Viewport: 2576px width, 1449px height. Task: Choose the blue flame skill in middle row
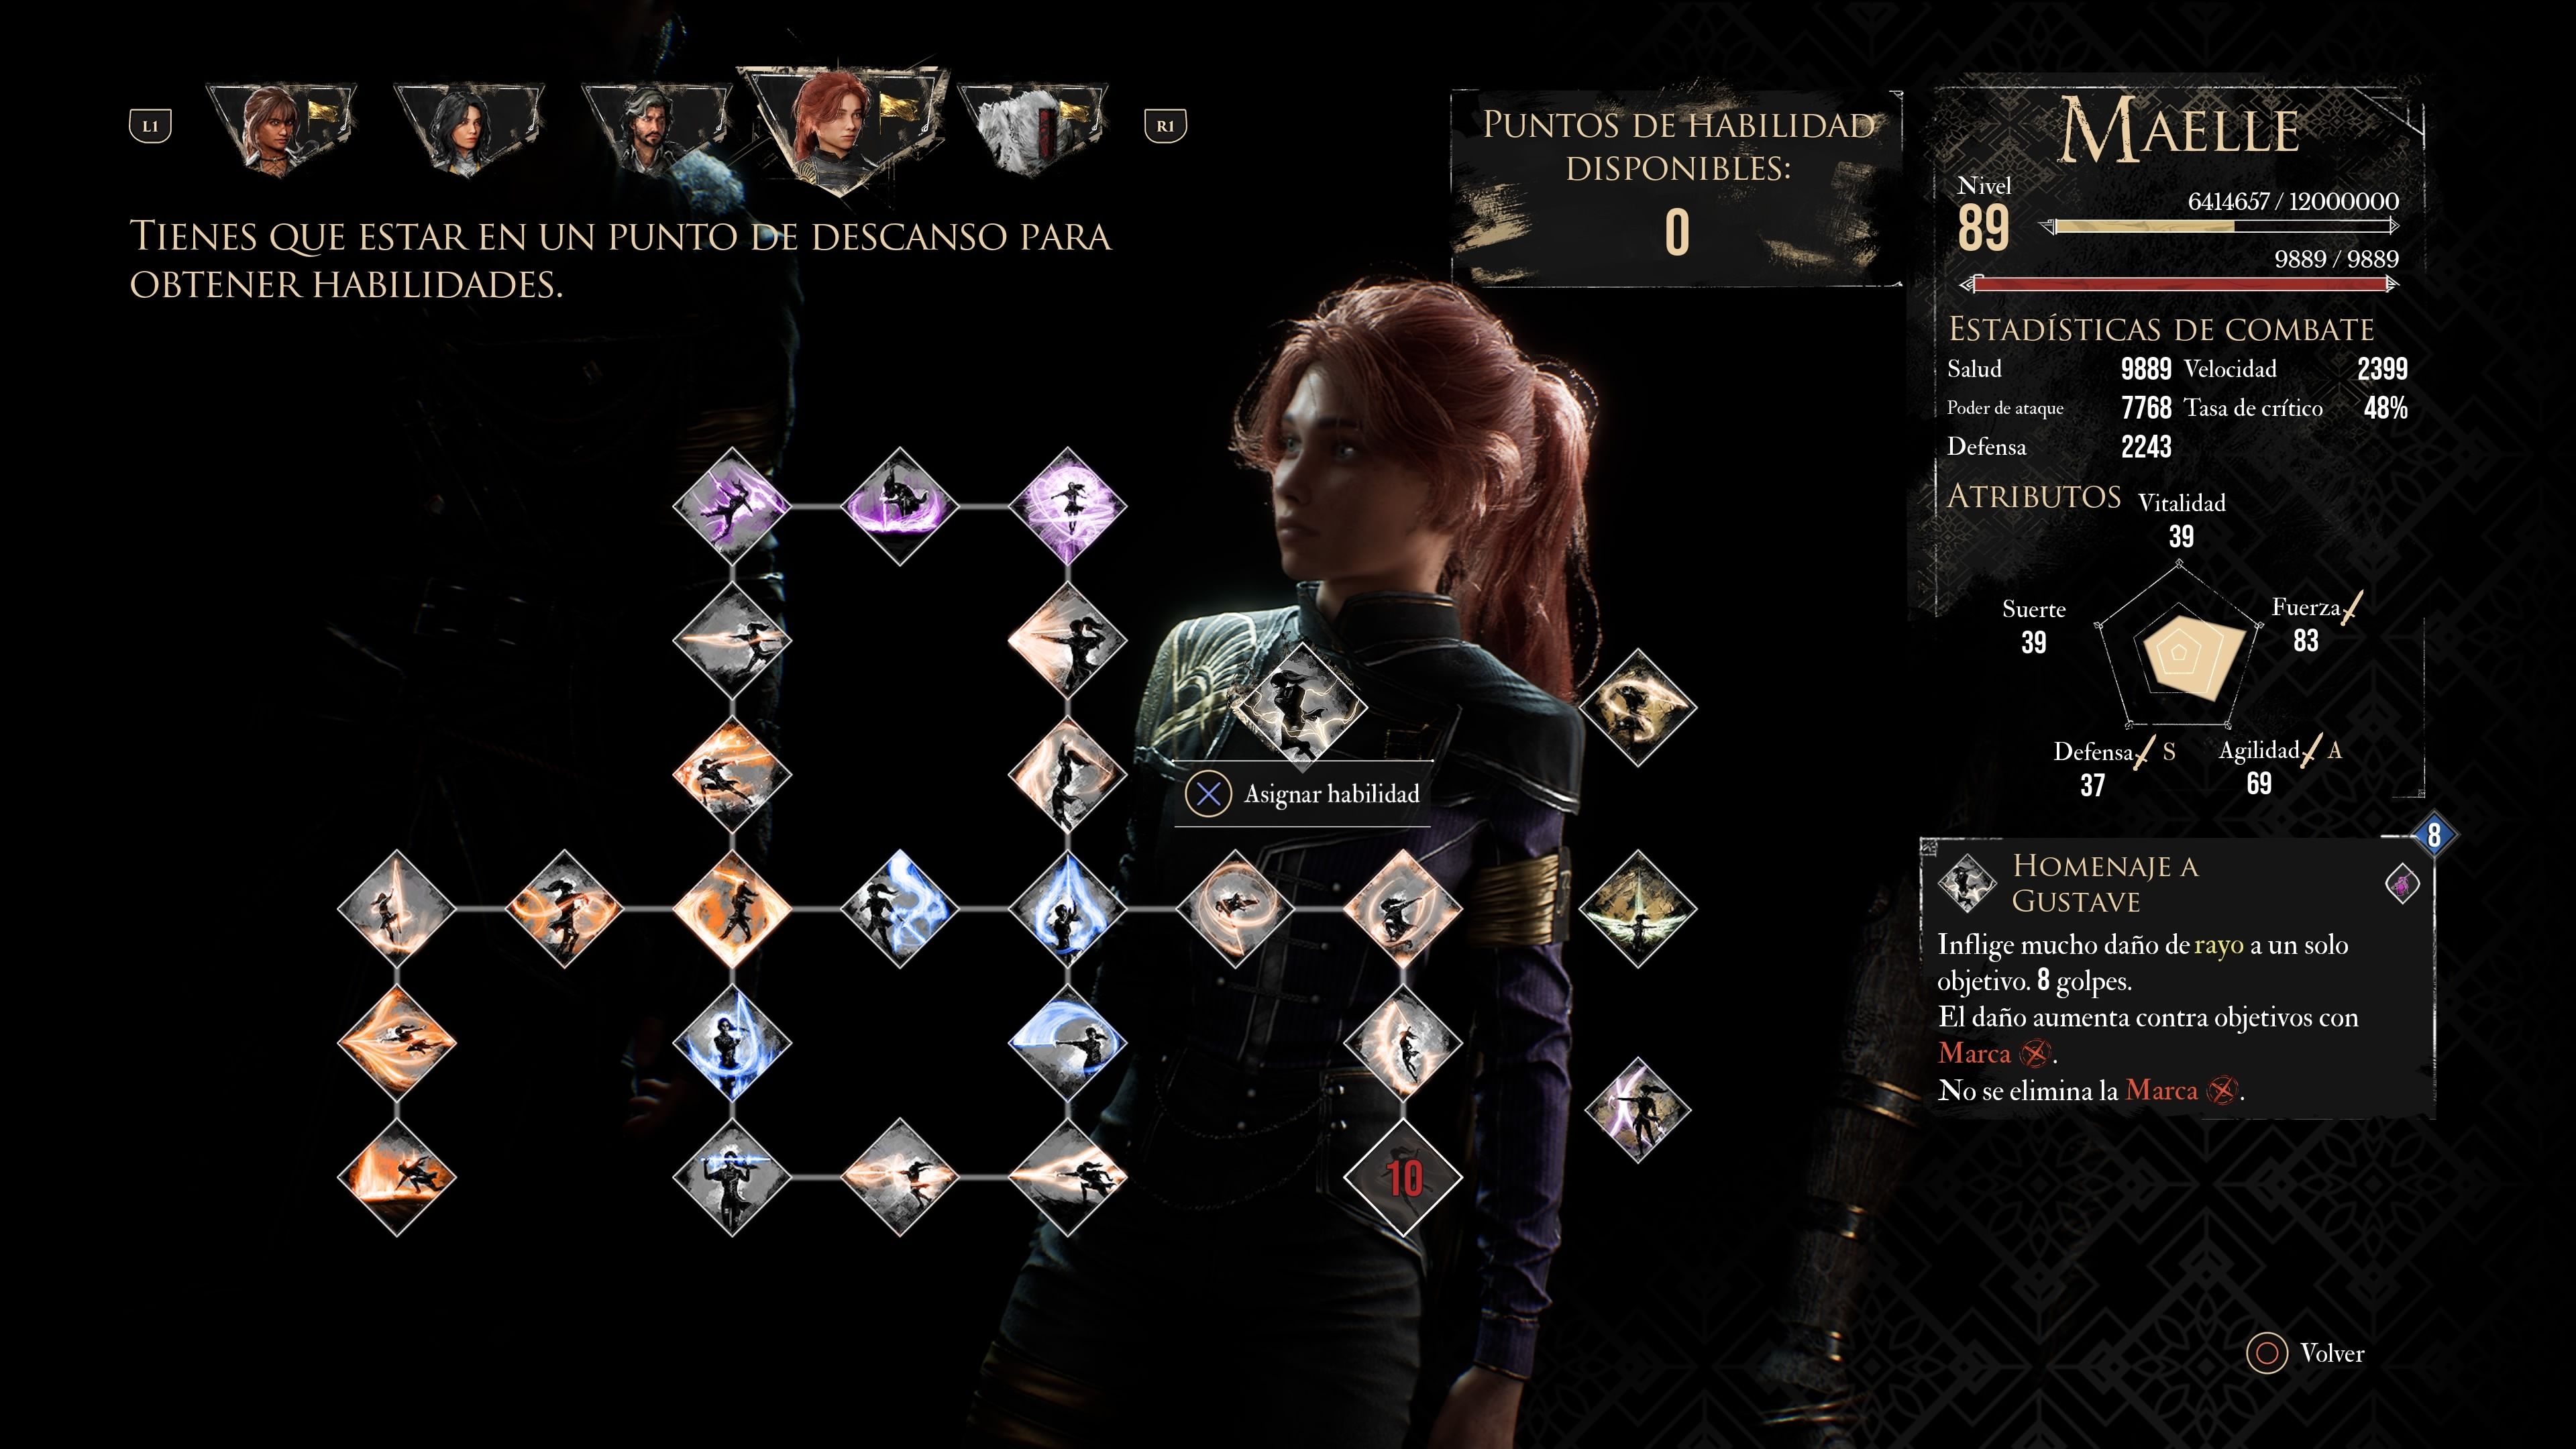click(1068, 908)
